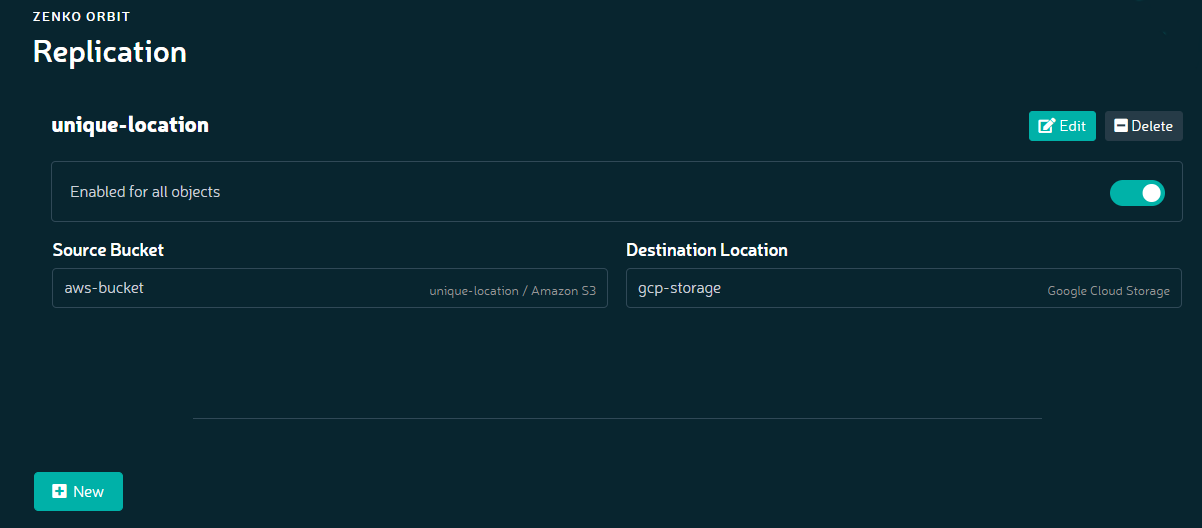The image size is (1202, 528).
Task: Click the Replication page heading
Action: point(110,51)
